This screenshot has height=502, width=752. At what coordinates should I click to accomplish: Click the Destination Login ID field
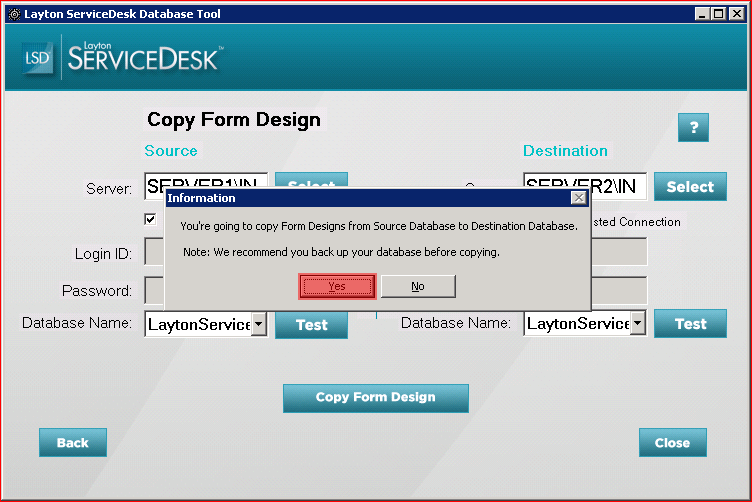tap(619, 252)
